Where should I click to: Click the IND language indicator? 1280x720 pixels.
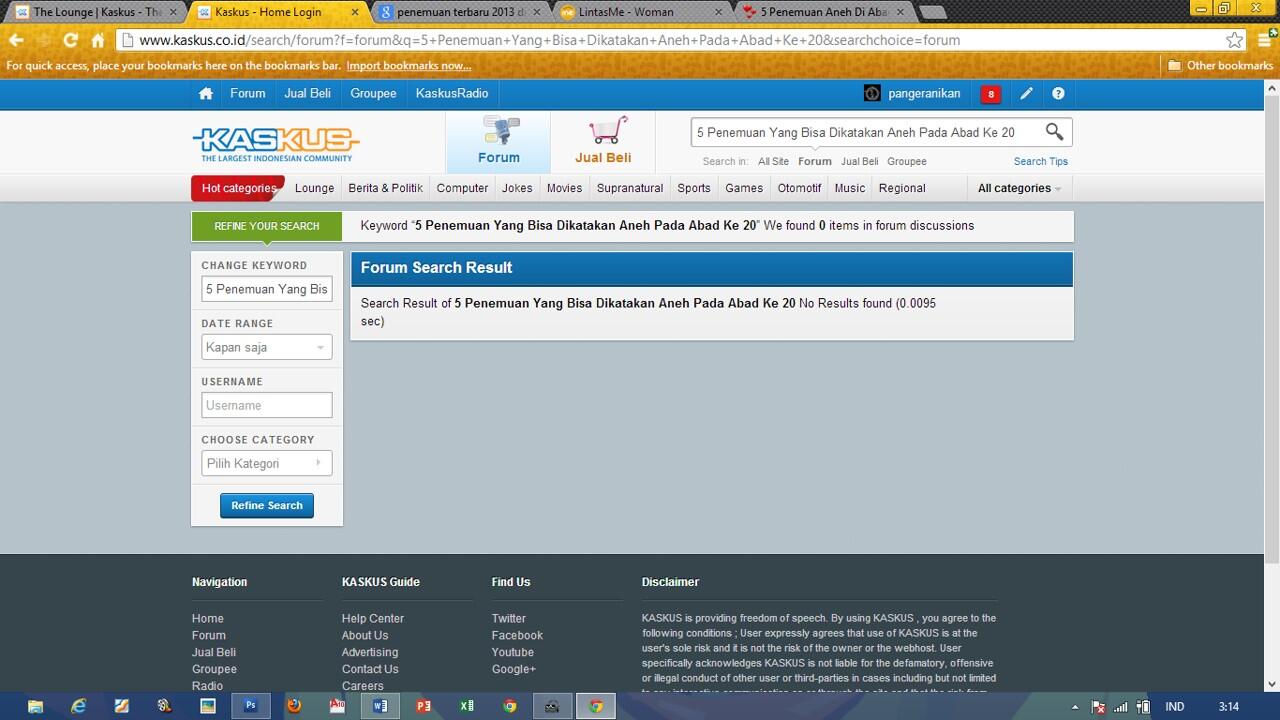[x=1175, y=707]
